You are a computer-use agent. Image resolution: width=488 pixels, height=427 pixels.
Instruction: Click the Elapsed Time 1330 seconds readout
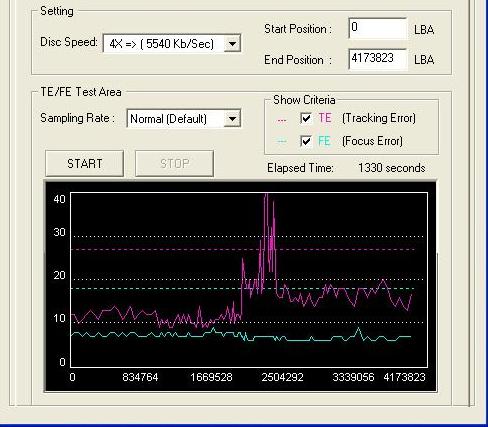click(392, 168)
